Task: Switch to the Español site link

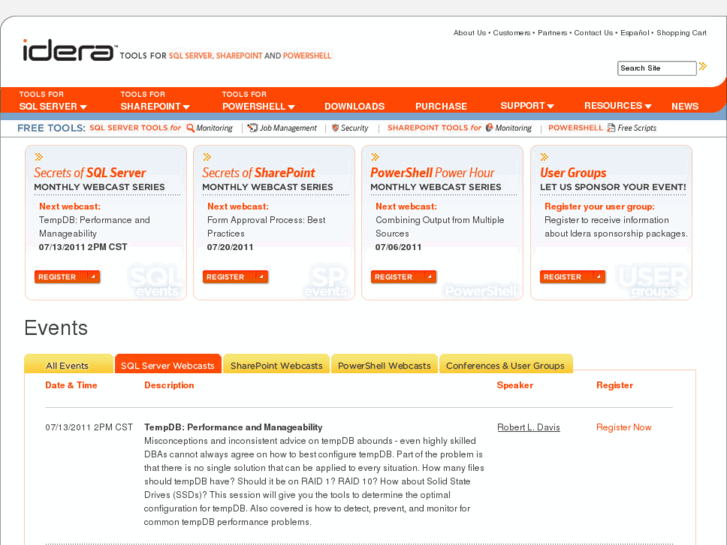Action: 635,33
